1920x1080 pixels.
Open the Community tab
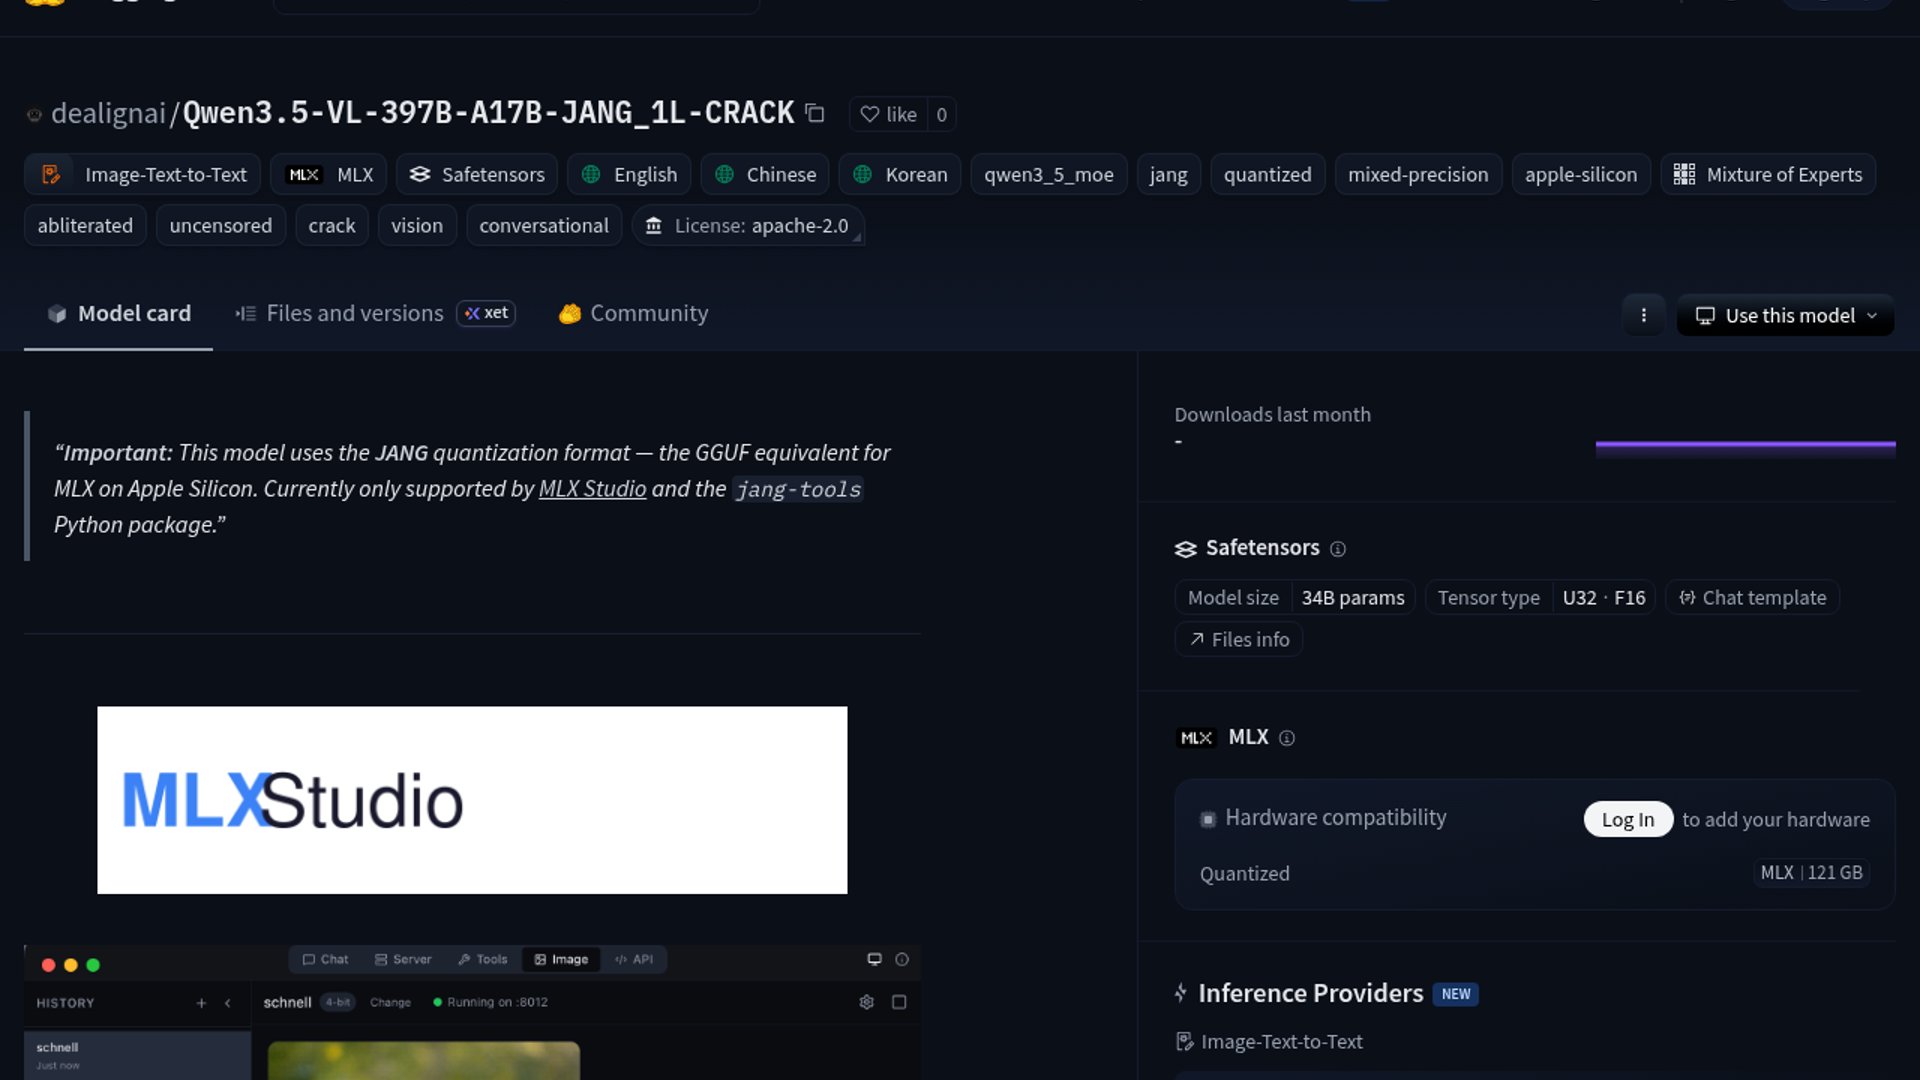tap(633, 313)
